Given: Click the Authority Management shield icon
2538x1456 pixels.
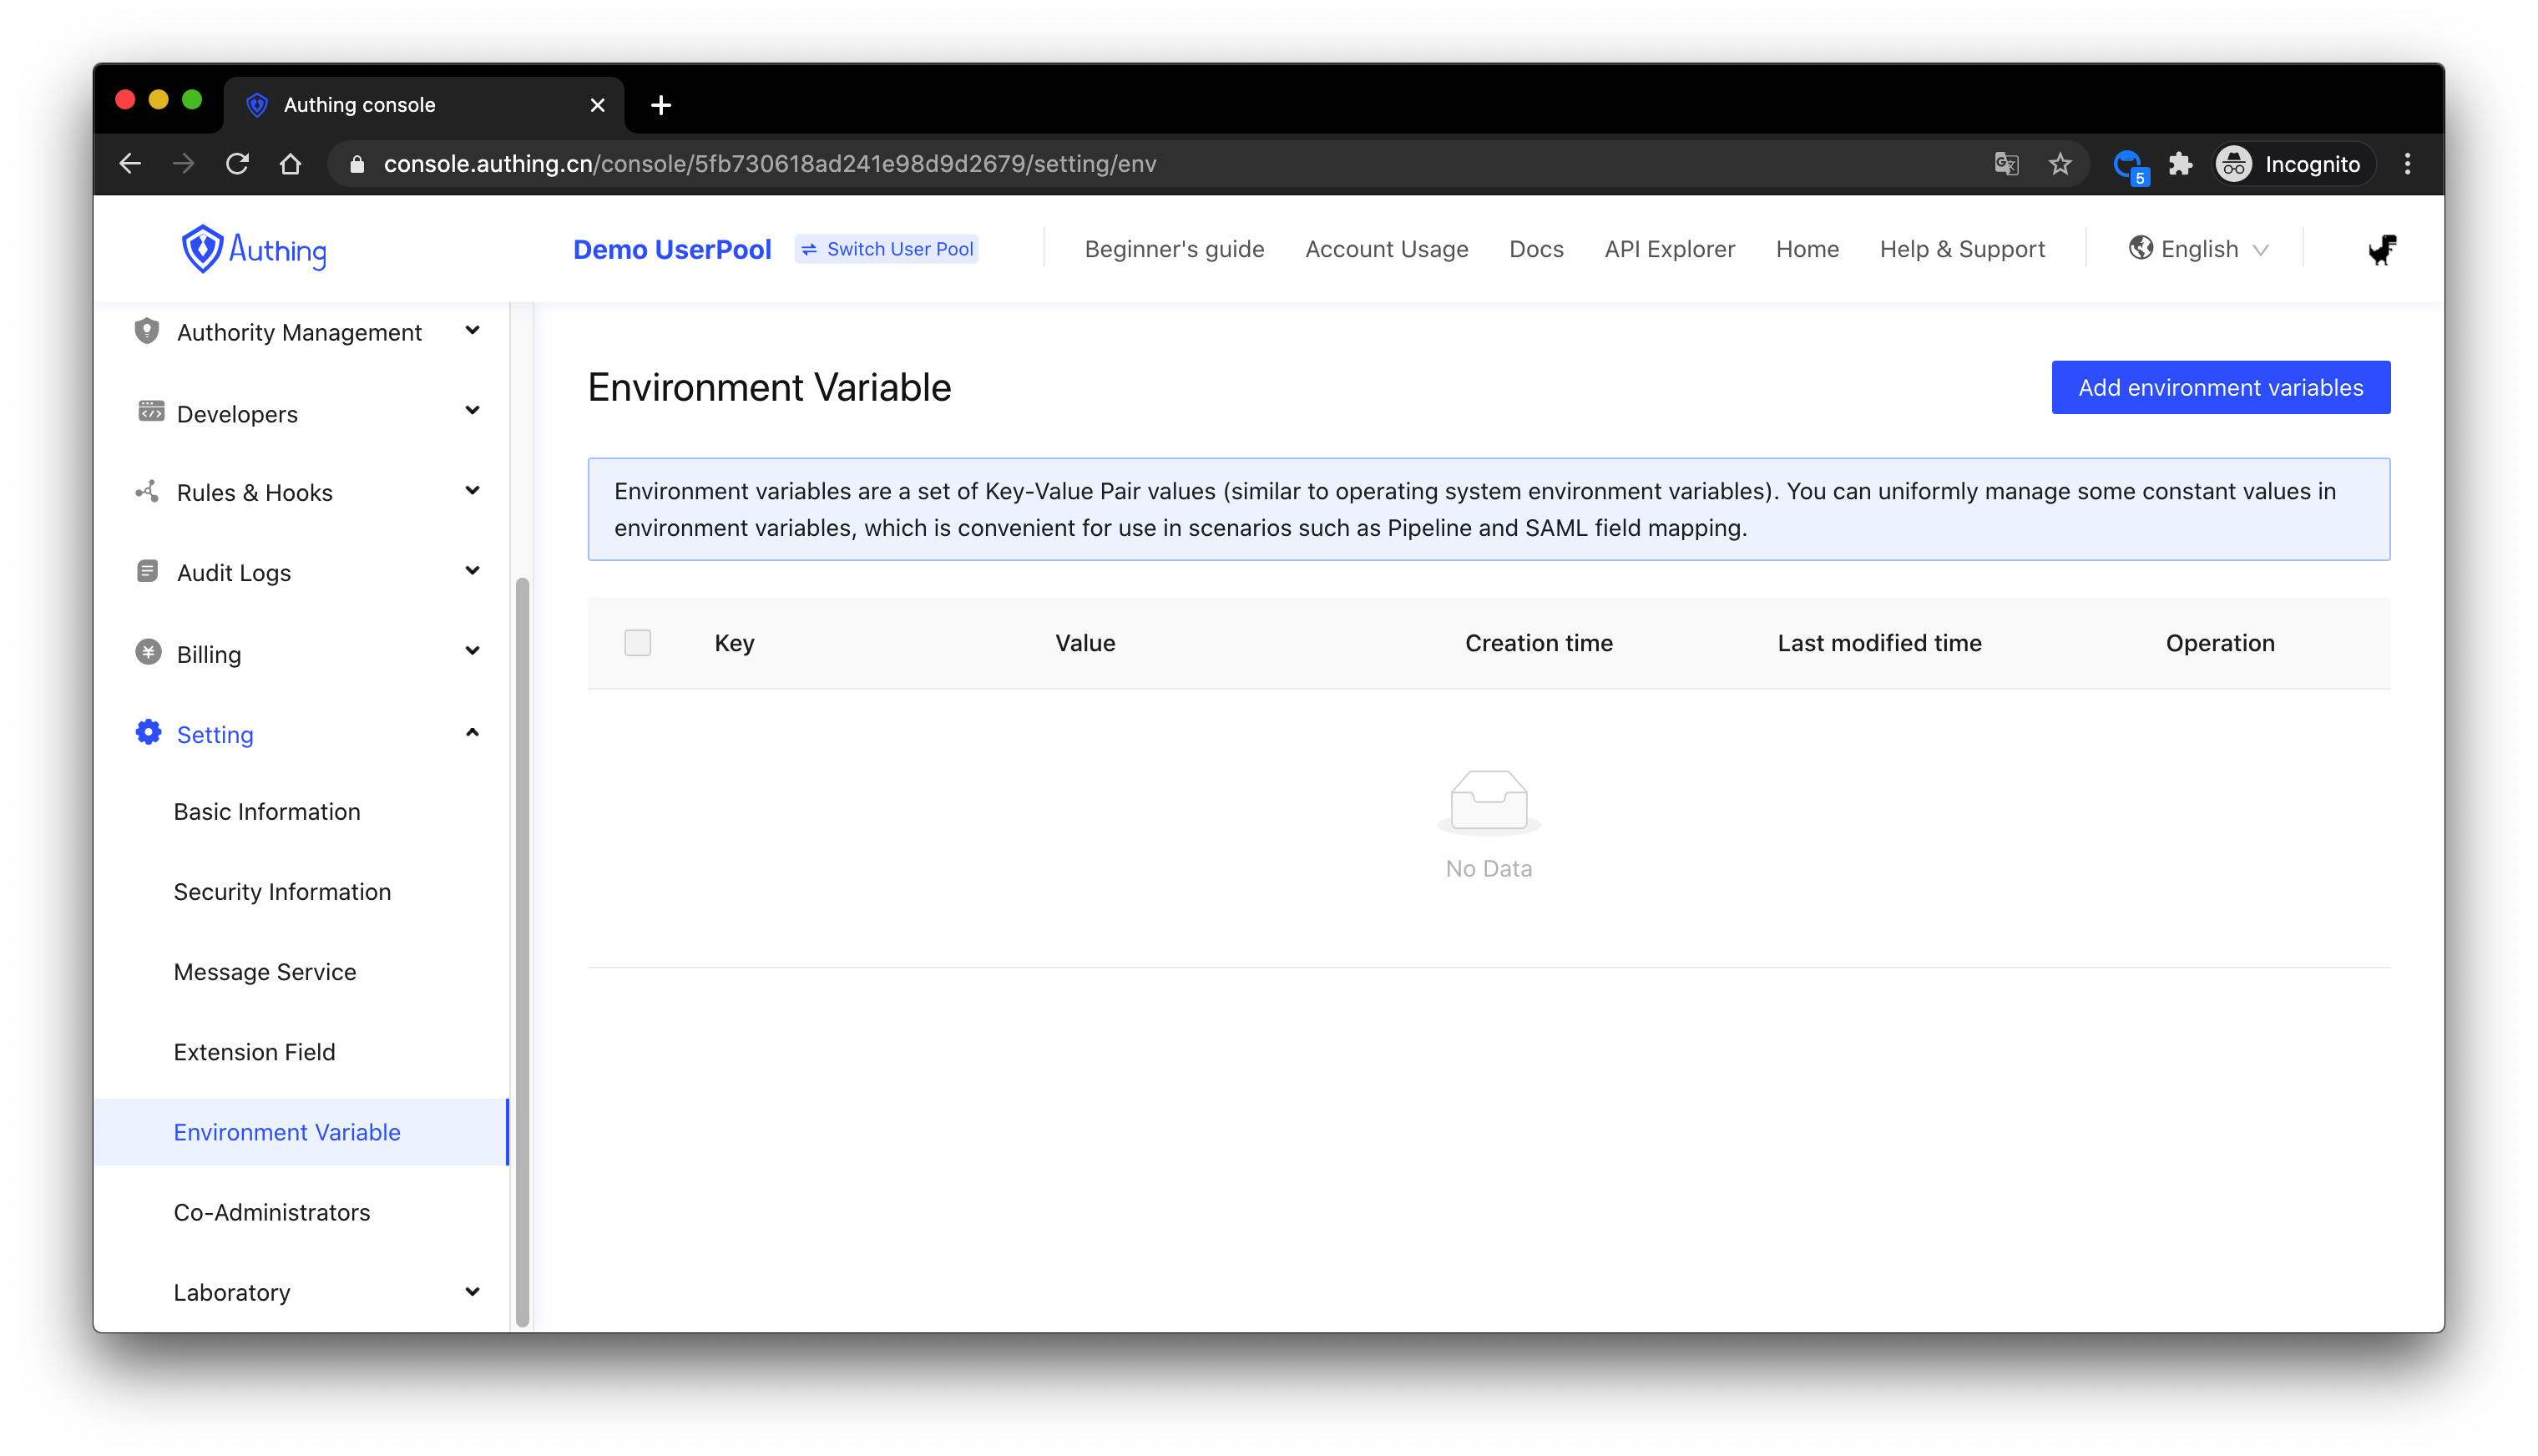Looking at the screenshot, I should (x=147, y=331).
